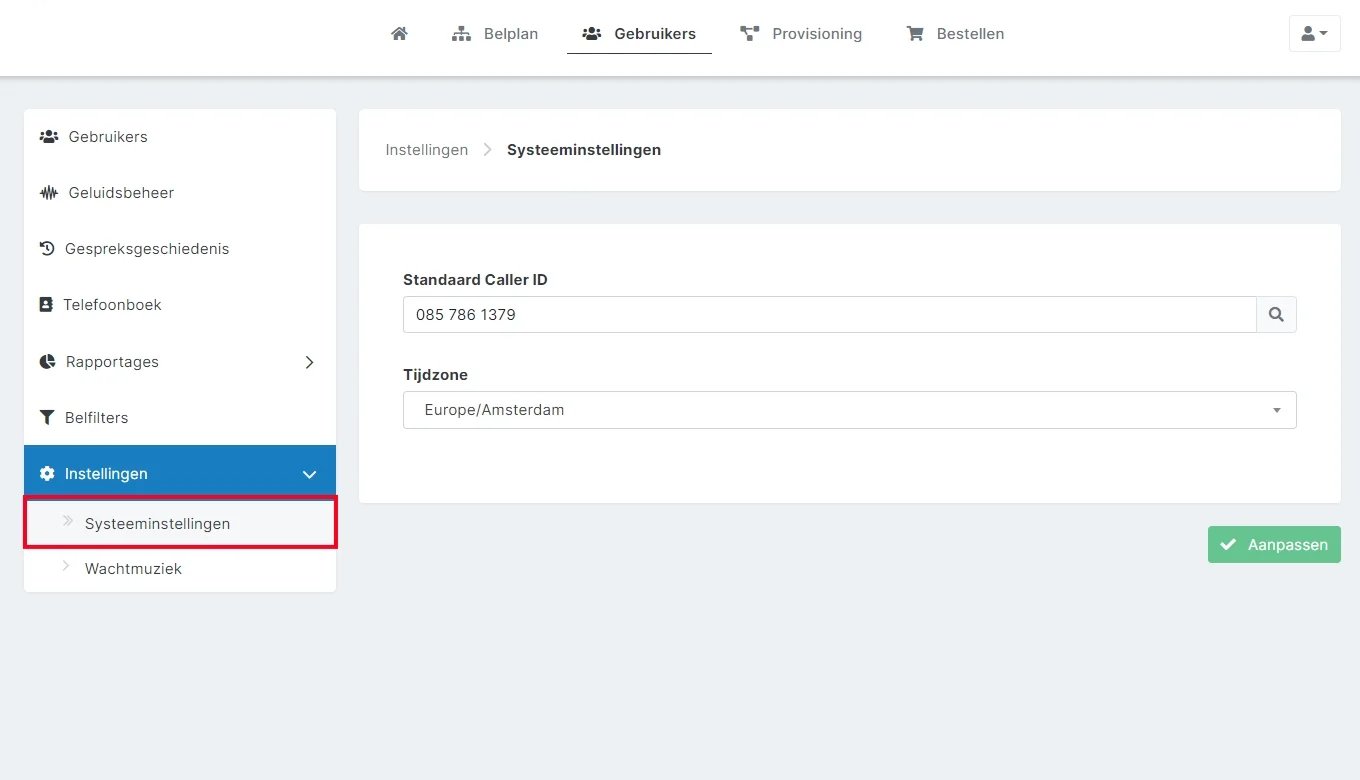The width and height of the screenshot is (1360, 780).
Task: Open Geluidsbeheer in the sidebar
Action: [180, 193]
